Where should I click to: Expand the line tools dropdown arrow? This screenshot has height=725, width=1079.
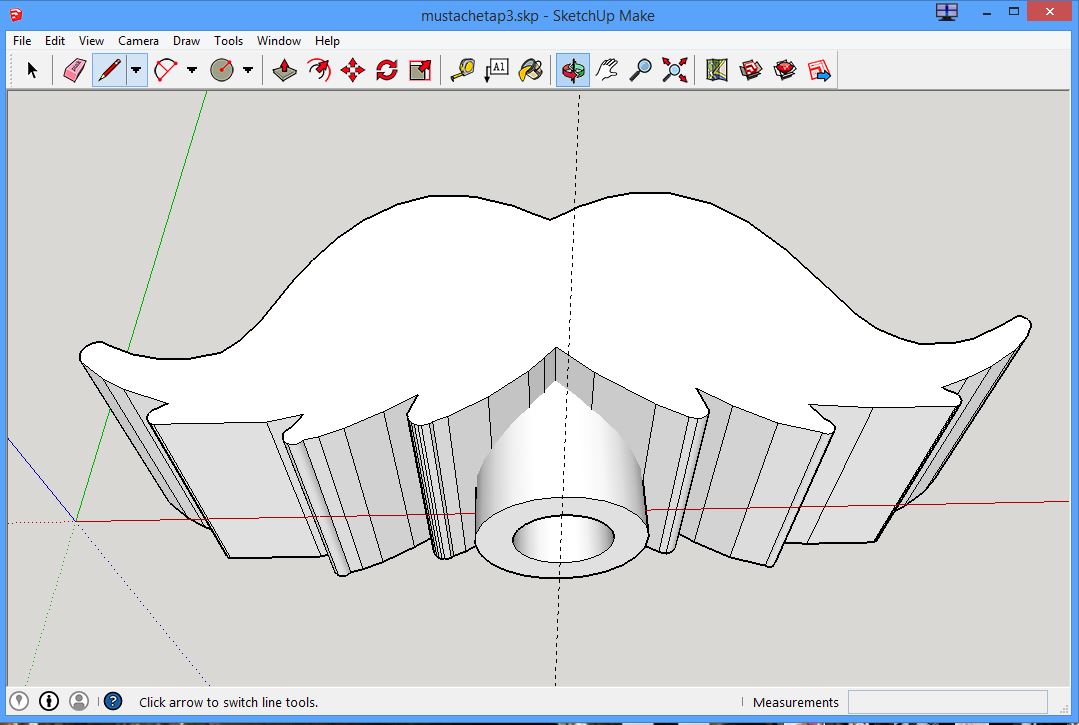pos(136,70)
